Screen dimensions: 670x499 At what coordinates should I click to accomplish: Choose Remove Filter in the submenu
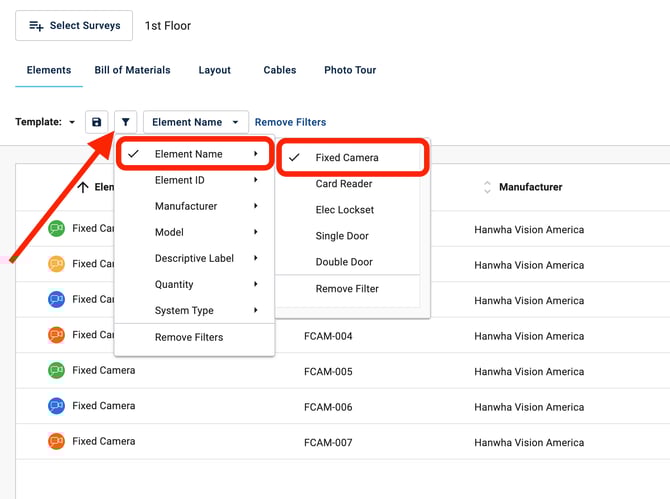(x=347, y=289)
